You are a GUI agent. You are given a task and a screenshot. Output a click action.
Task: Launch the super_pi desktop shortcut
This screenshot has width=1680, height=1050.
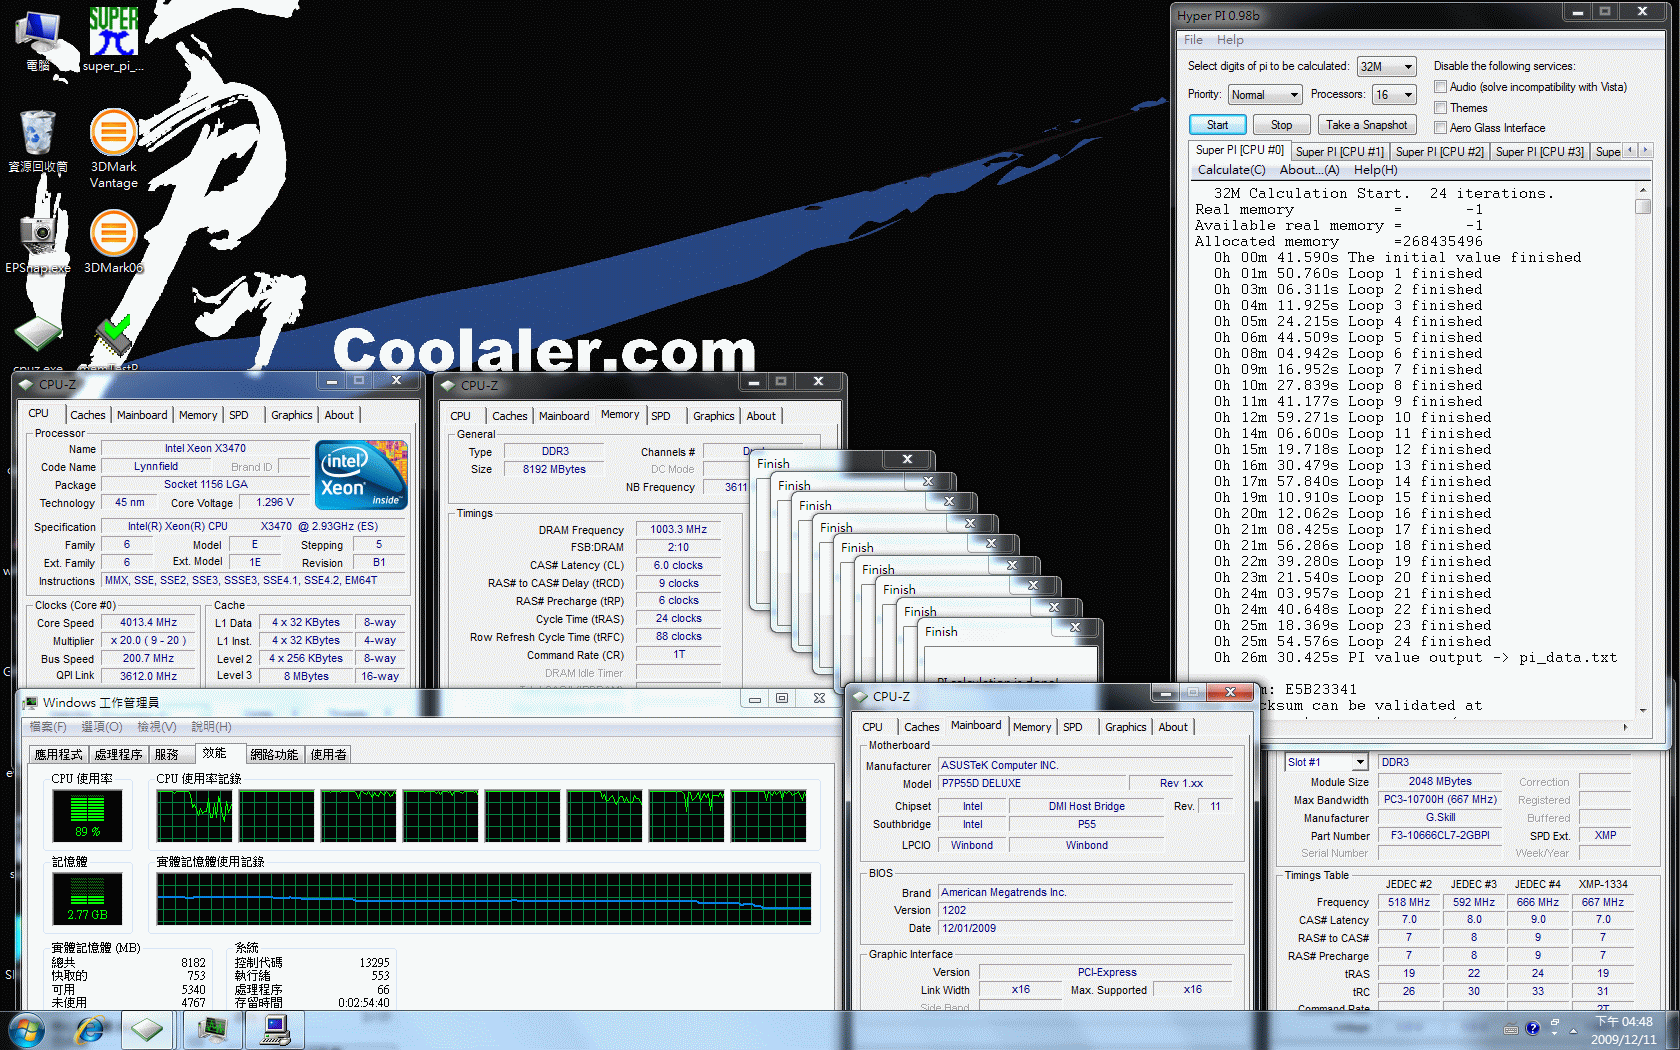point(113,40)
